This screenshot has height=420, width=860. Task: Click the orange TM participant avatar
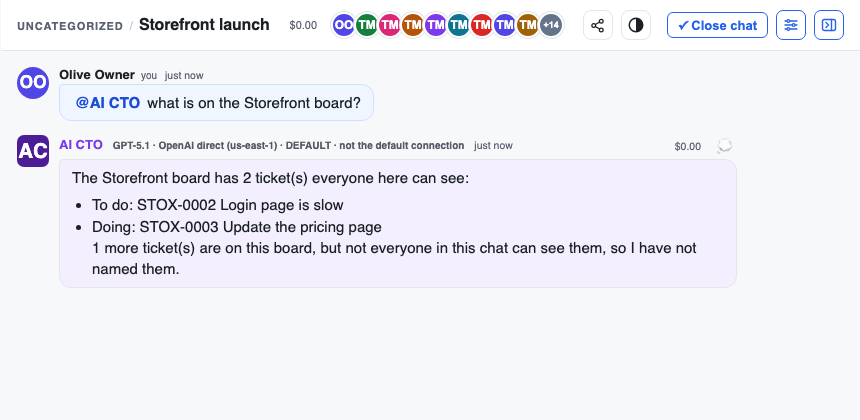pos(412,25)
